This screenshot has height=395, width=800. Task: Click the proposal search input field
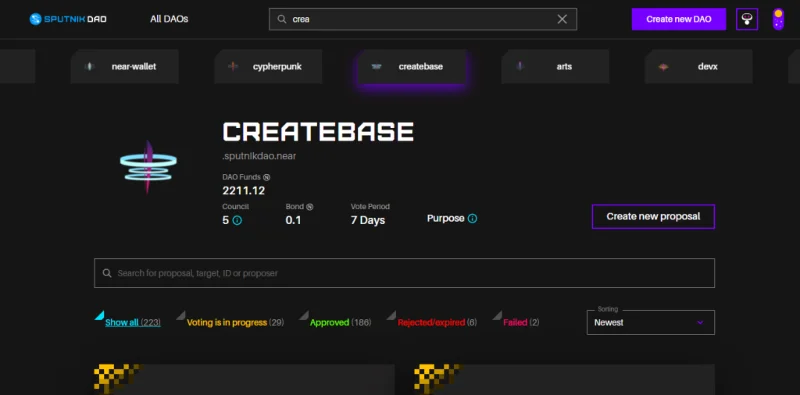click(x=404, y=273)
